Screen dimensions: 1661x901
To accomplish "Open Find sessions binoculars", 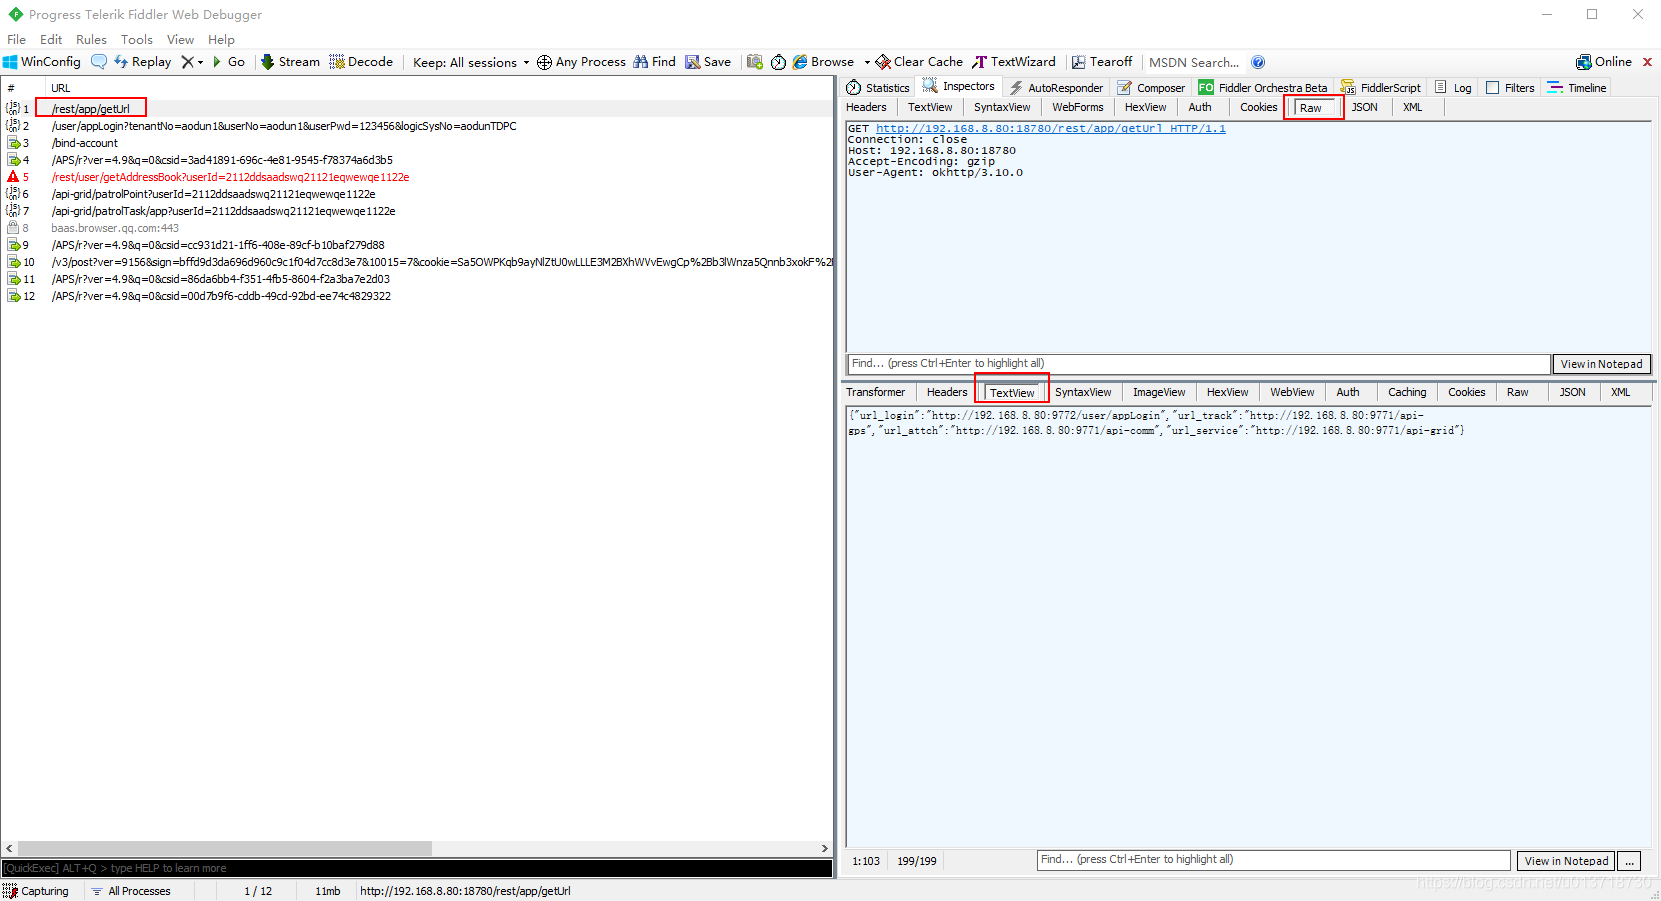I will tap(654, 62).
